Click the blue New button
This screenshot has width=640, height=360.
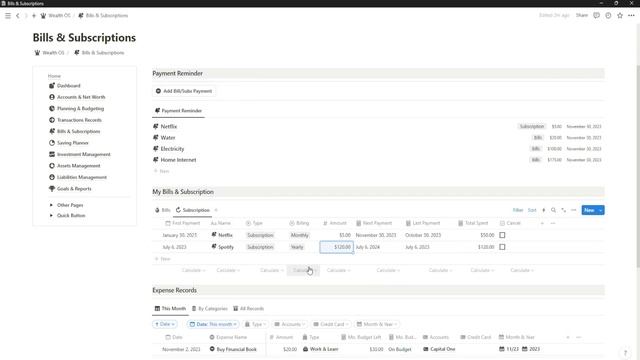pyautogui.click(x=589, y=210)
